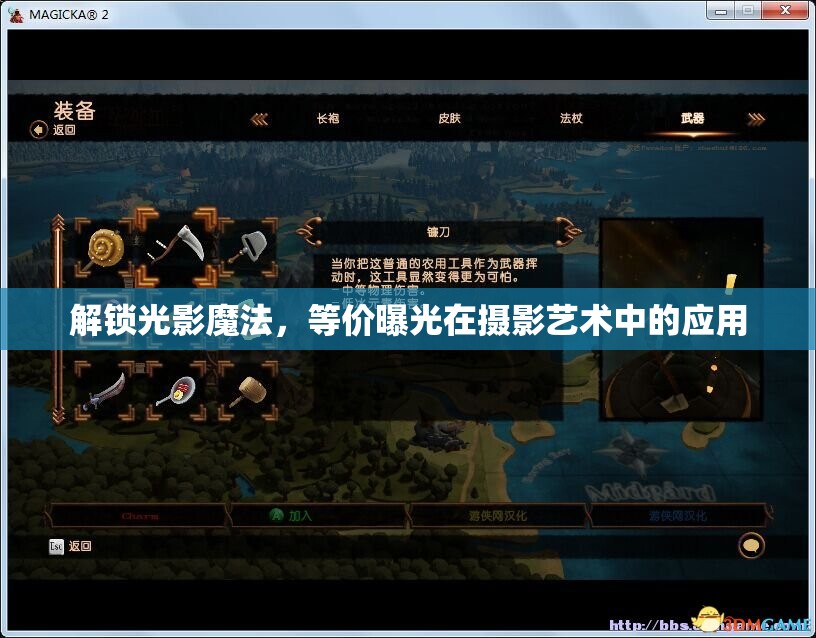Switch to the 长袍 tab
The height and width of the screenshot is (638, 816).
[x=328, y=119]
